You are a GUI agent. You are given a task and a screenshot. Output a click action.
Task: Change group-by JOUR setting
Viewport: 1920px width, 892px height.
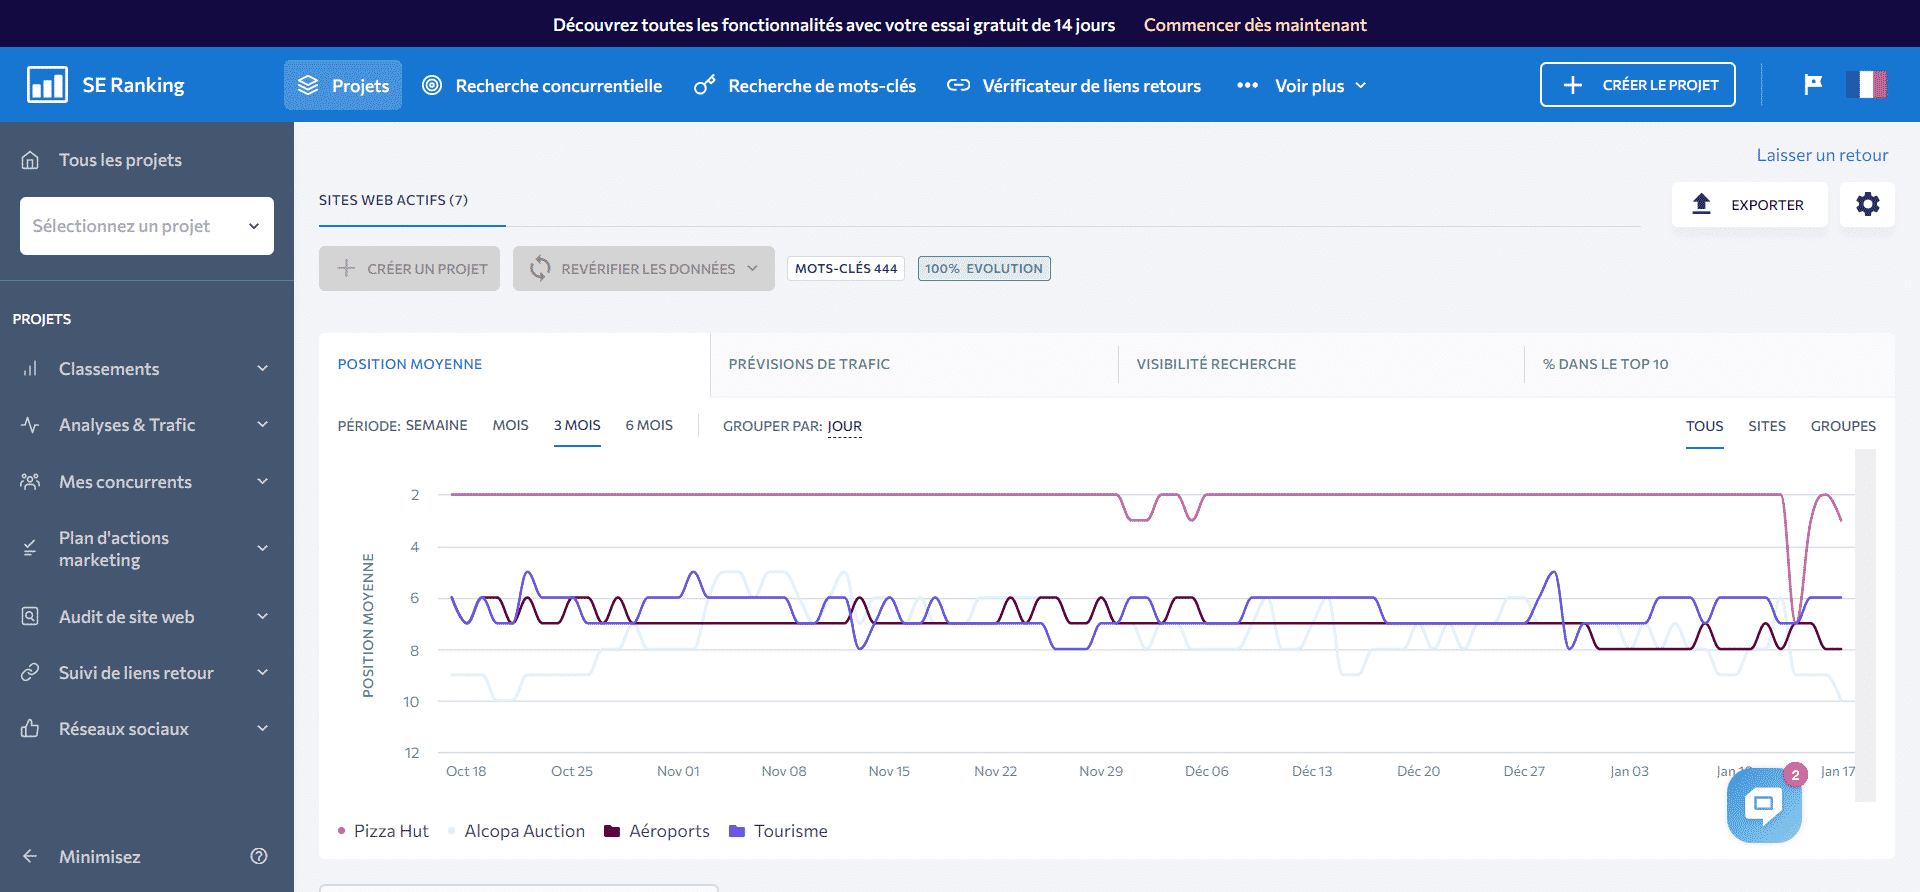[x=844, y=427]
